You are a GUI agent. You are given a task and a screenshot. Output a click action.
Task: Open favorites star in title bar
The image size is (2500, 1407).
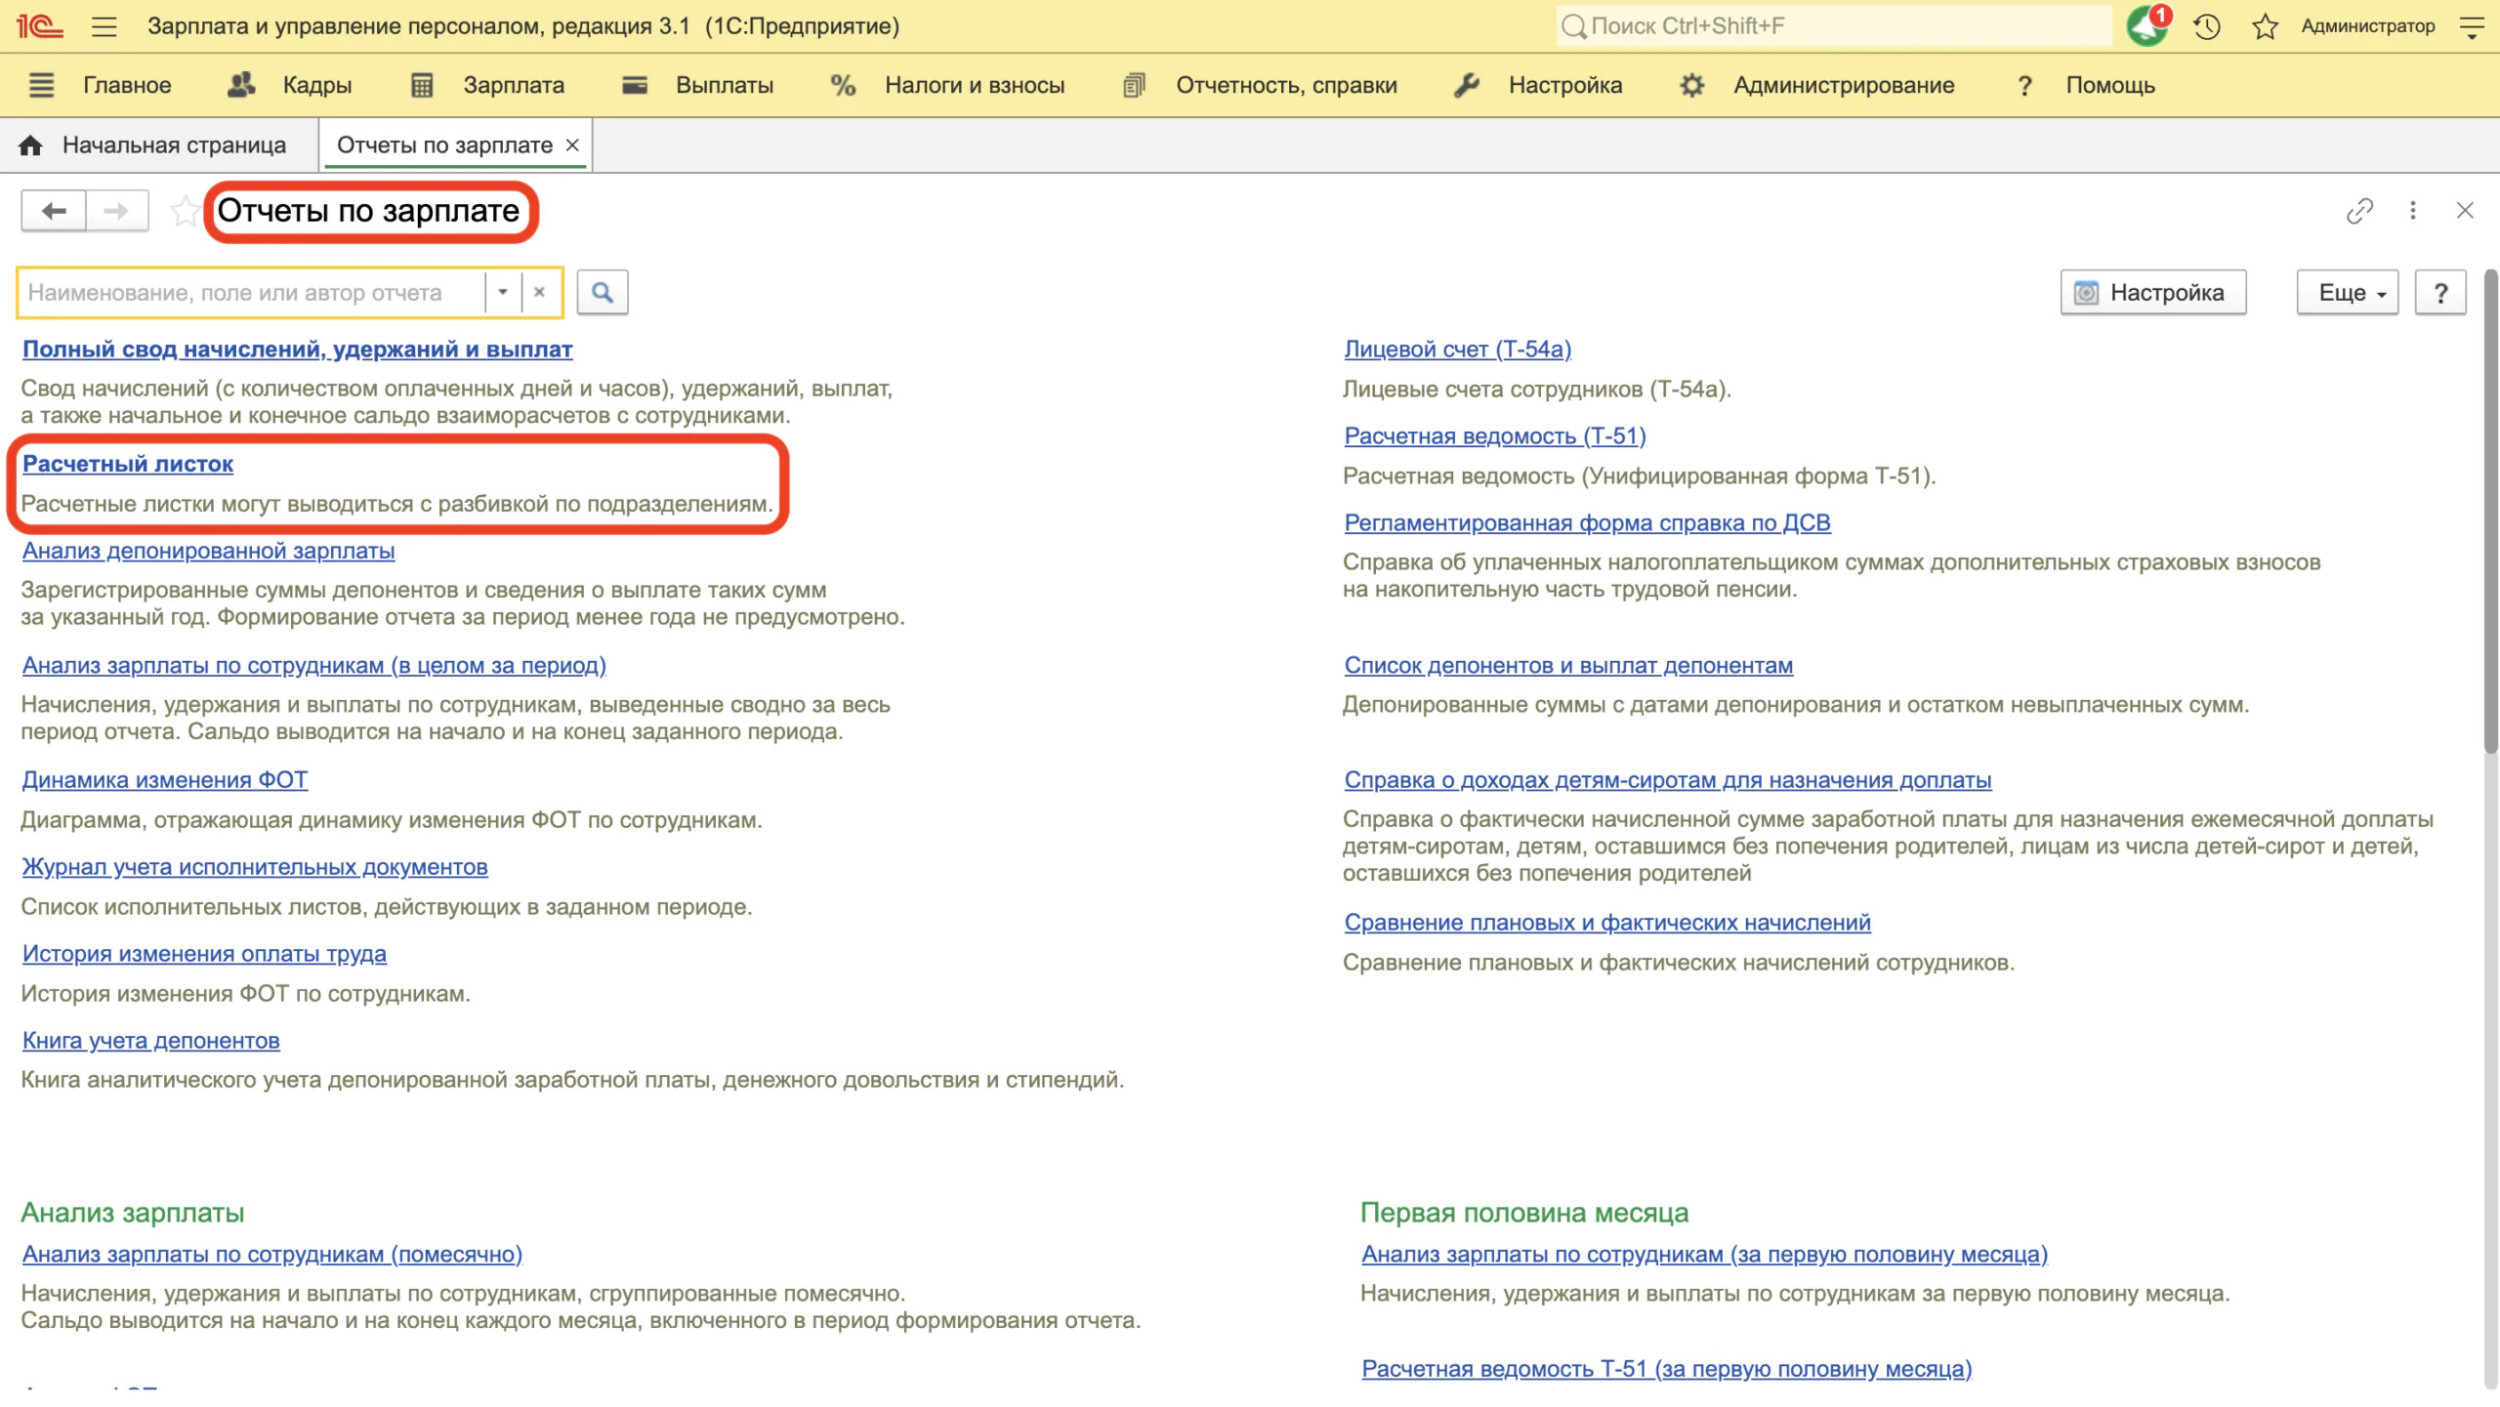pyautogui.click(x=2265, y=27)
